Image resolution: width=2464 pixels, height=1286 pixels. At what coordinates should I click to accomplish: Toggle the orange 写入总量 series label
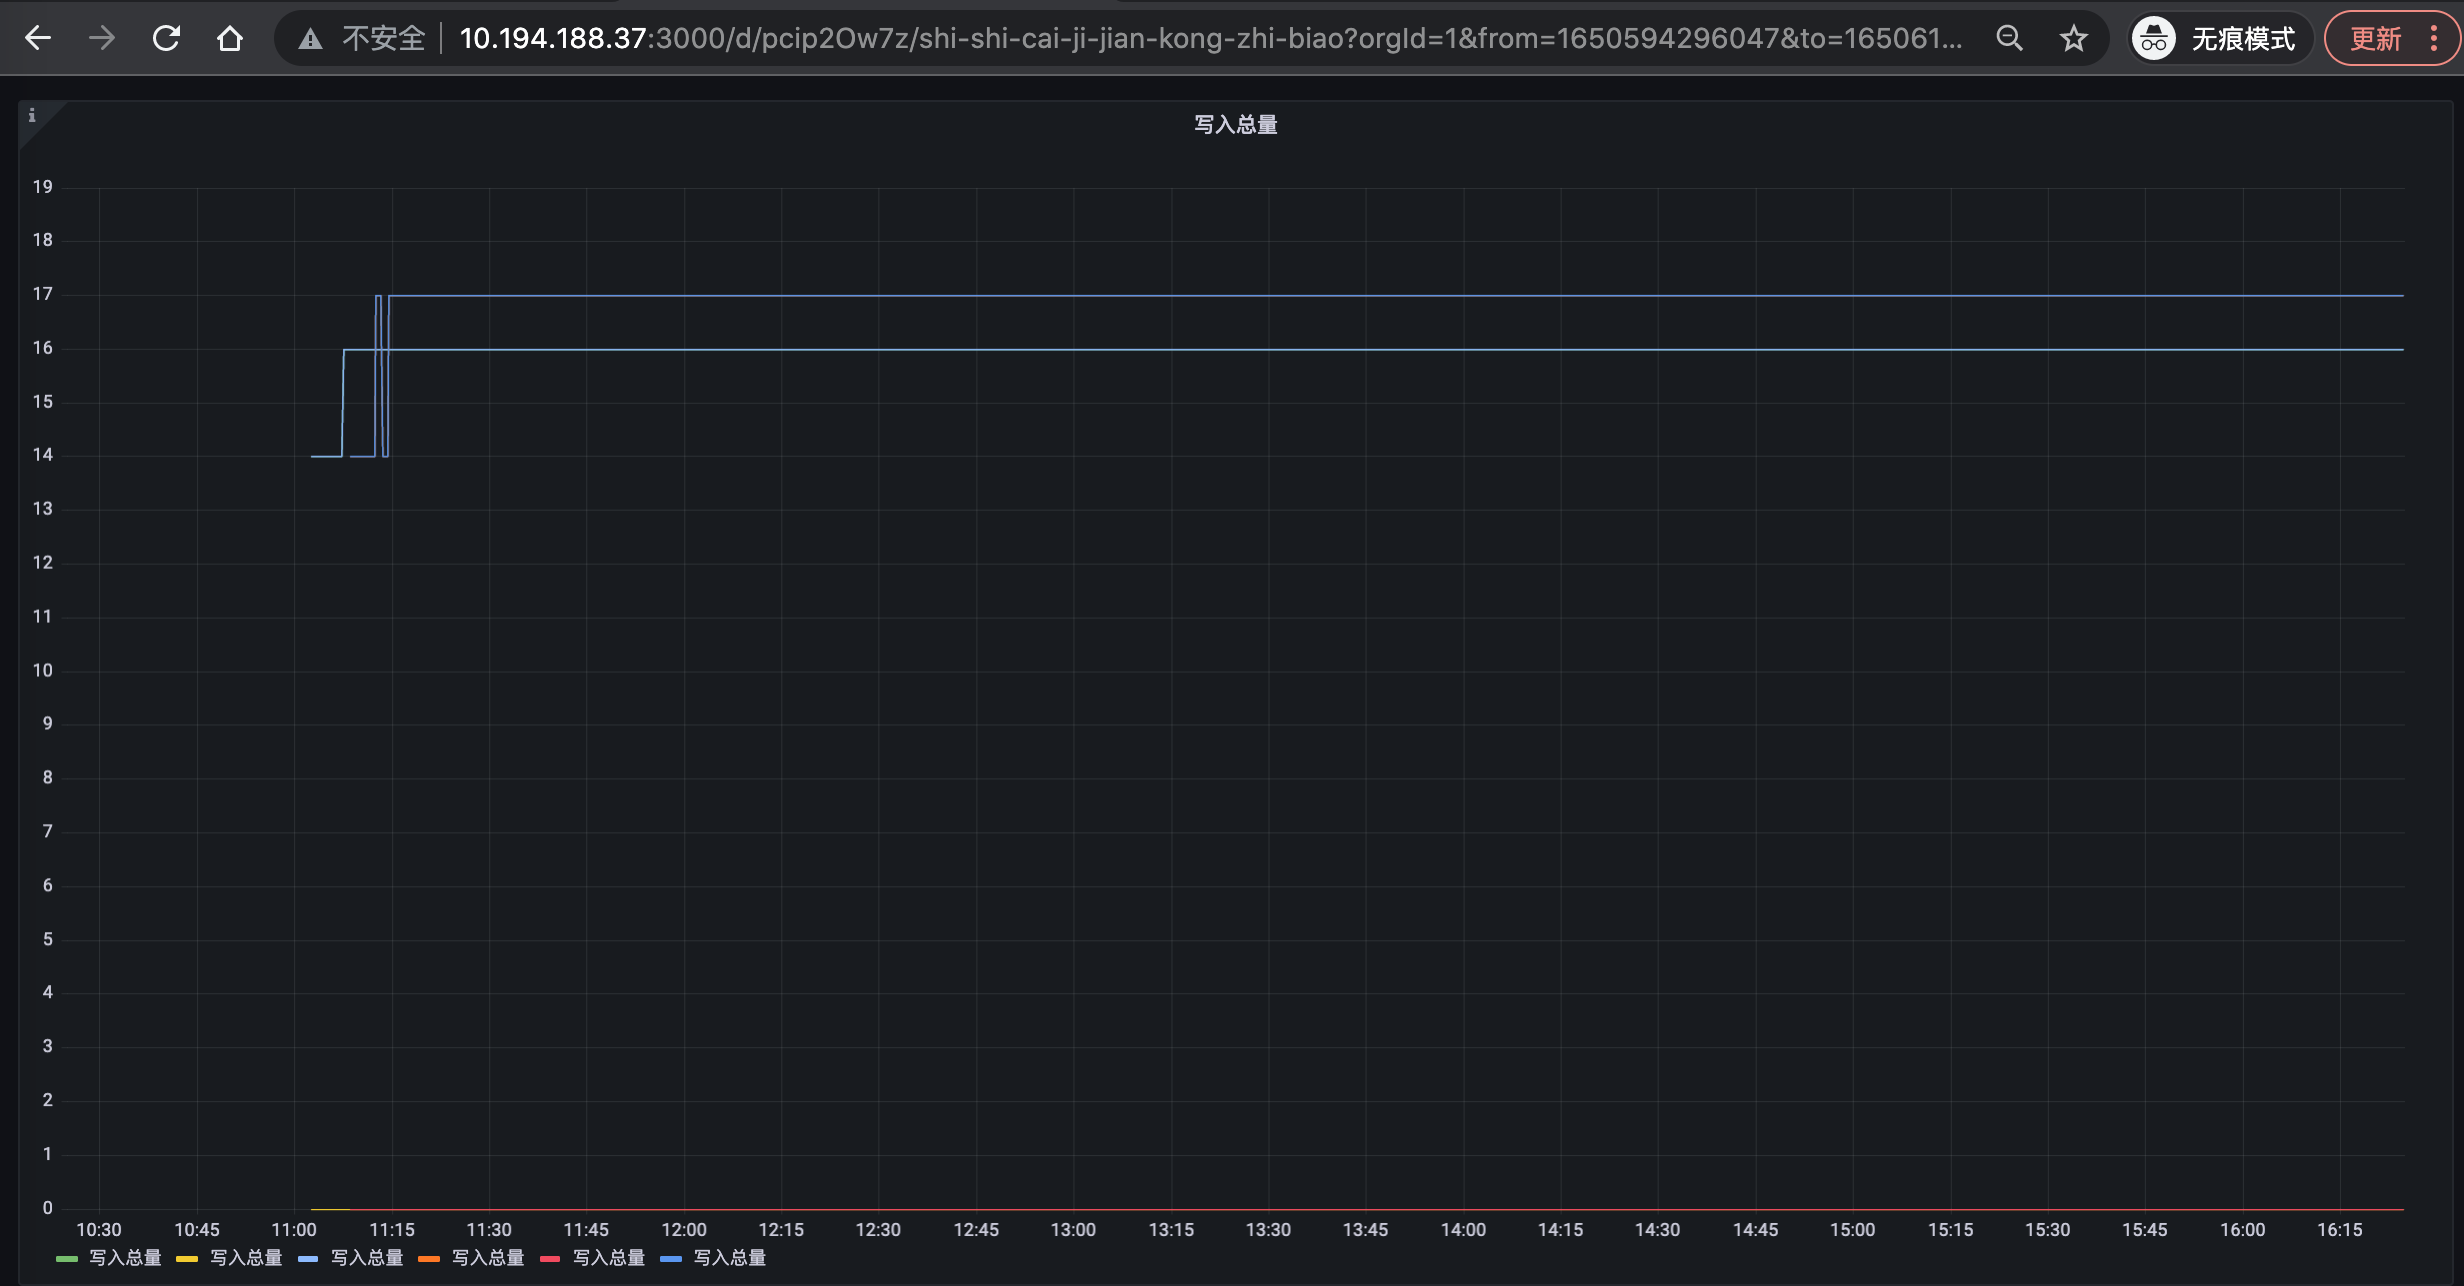(x=487, y=1258)
